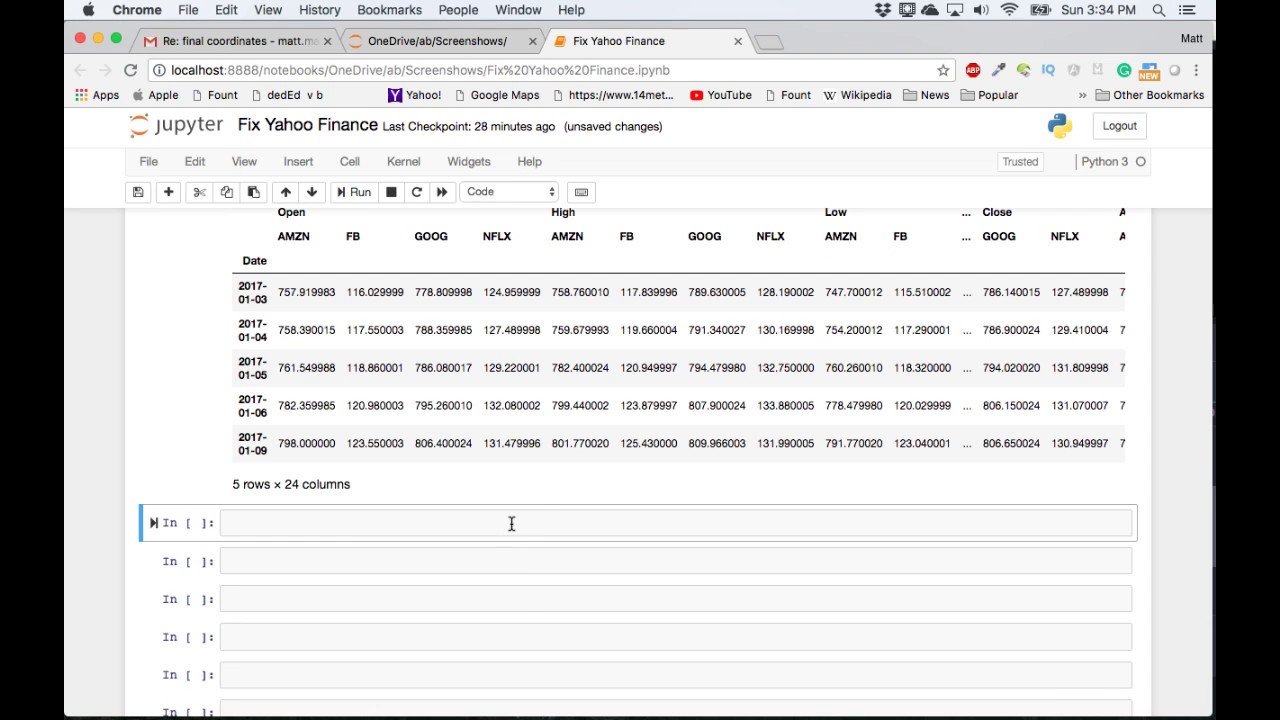Cut selected cells with scissors icon
Screen dimensions: 1280x720
coord(199,192)
